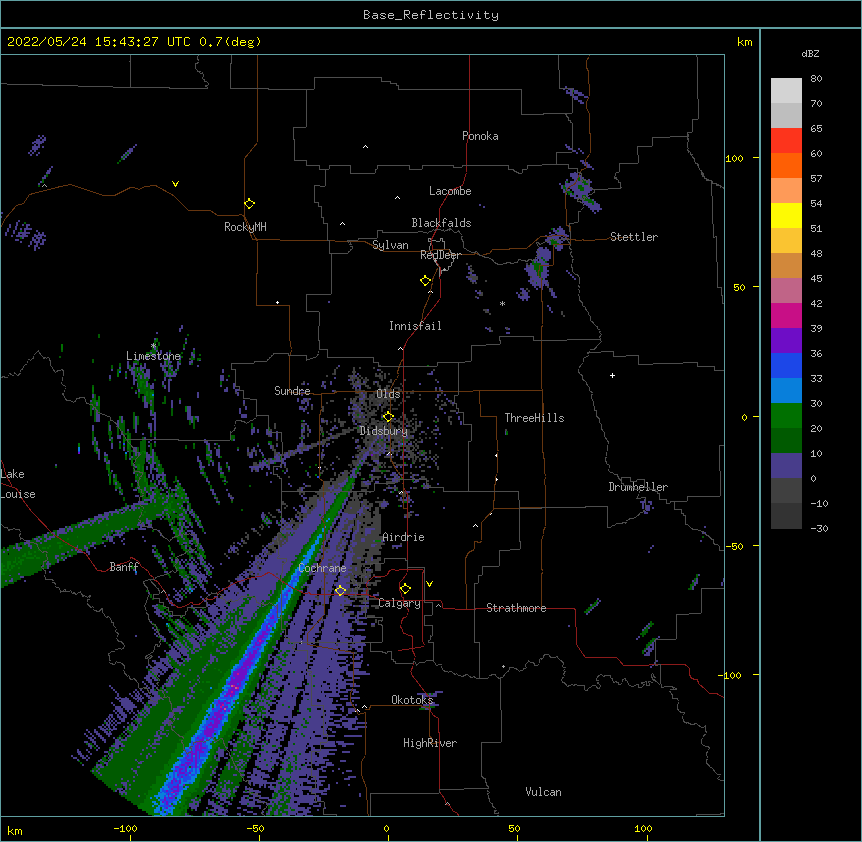862x842 pixels.
Task: Pick the bright yellow swatch in the dBZ legend
Action: tap(786, 215)
